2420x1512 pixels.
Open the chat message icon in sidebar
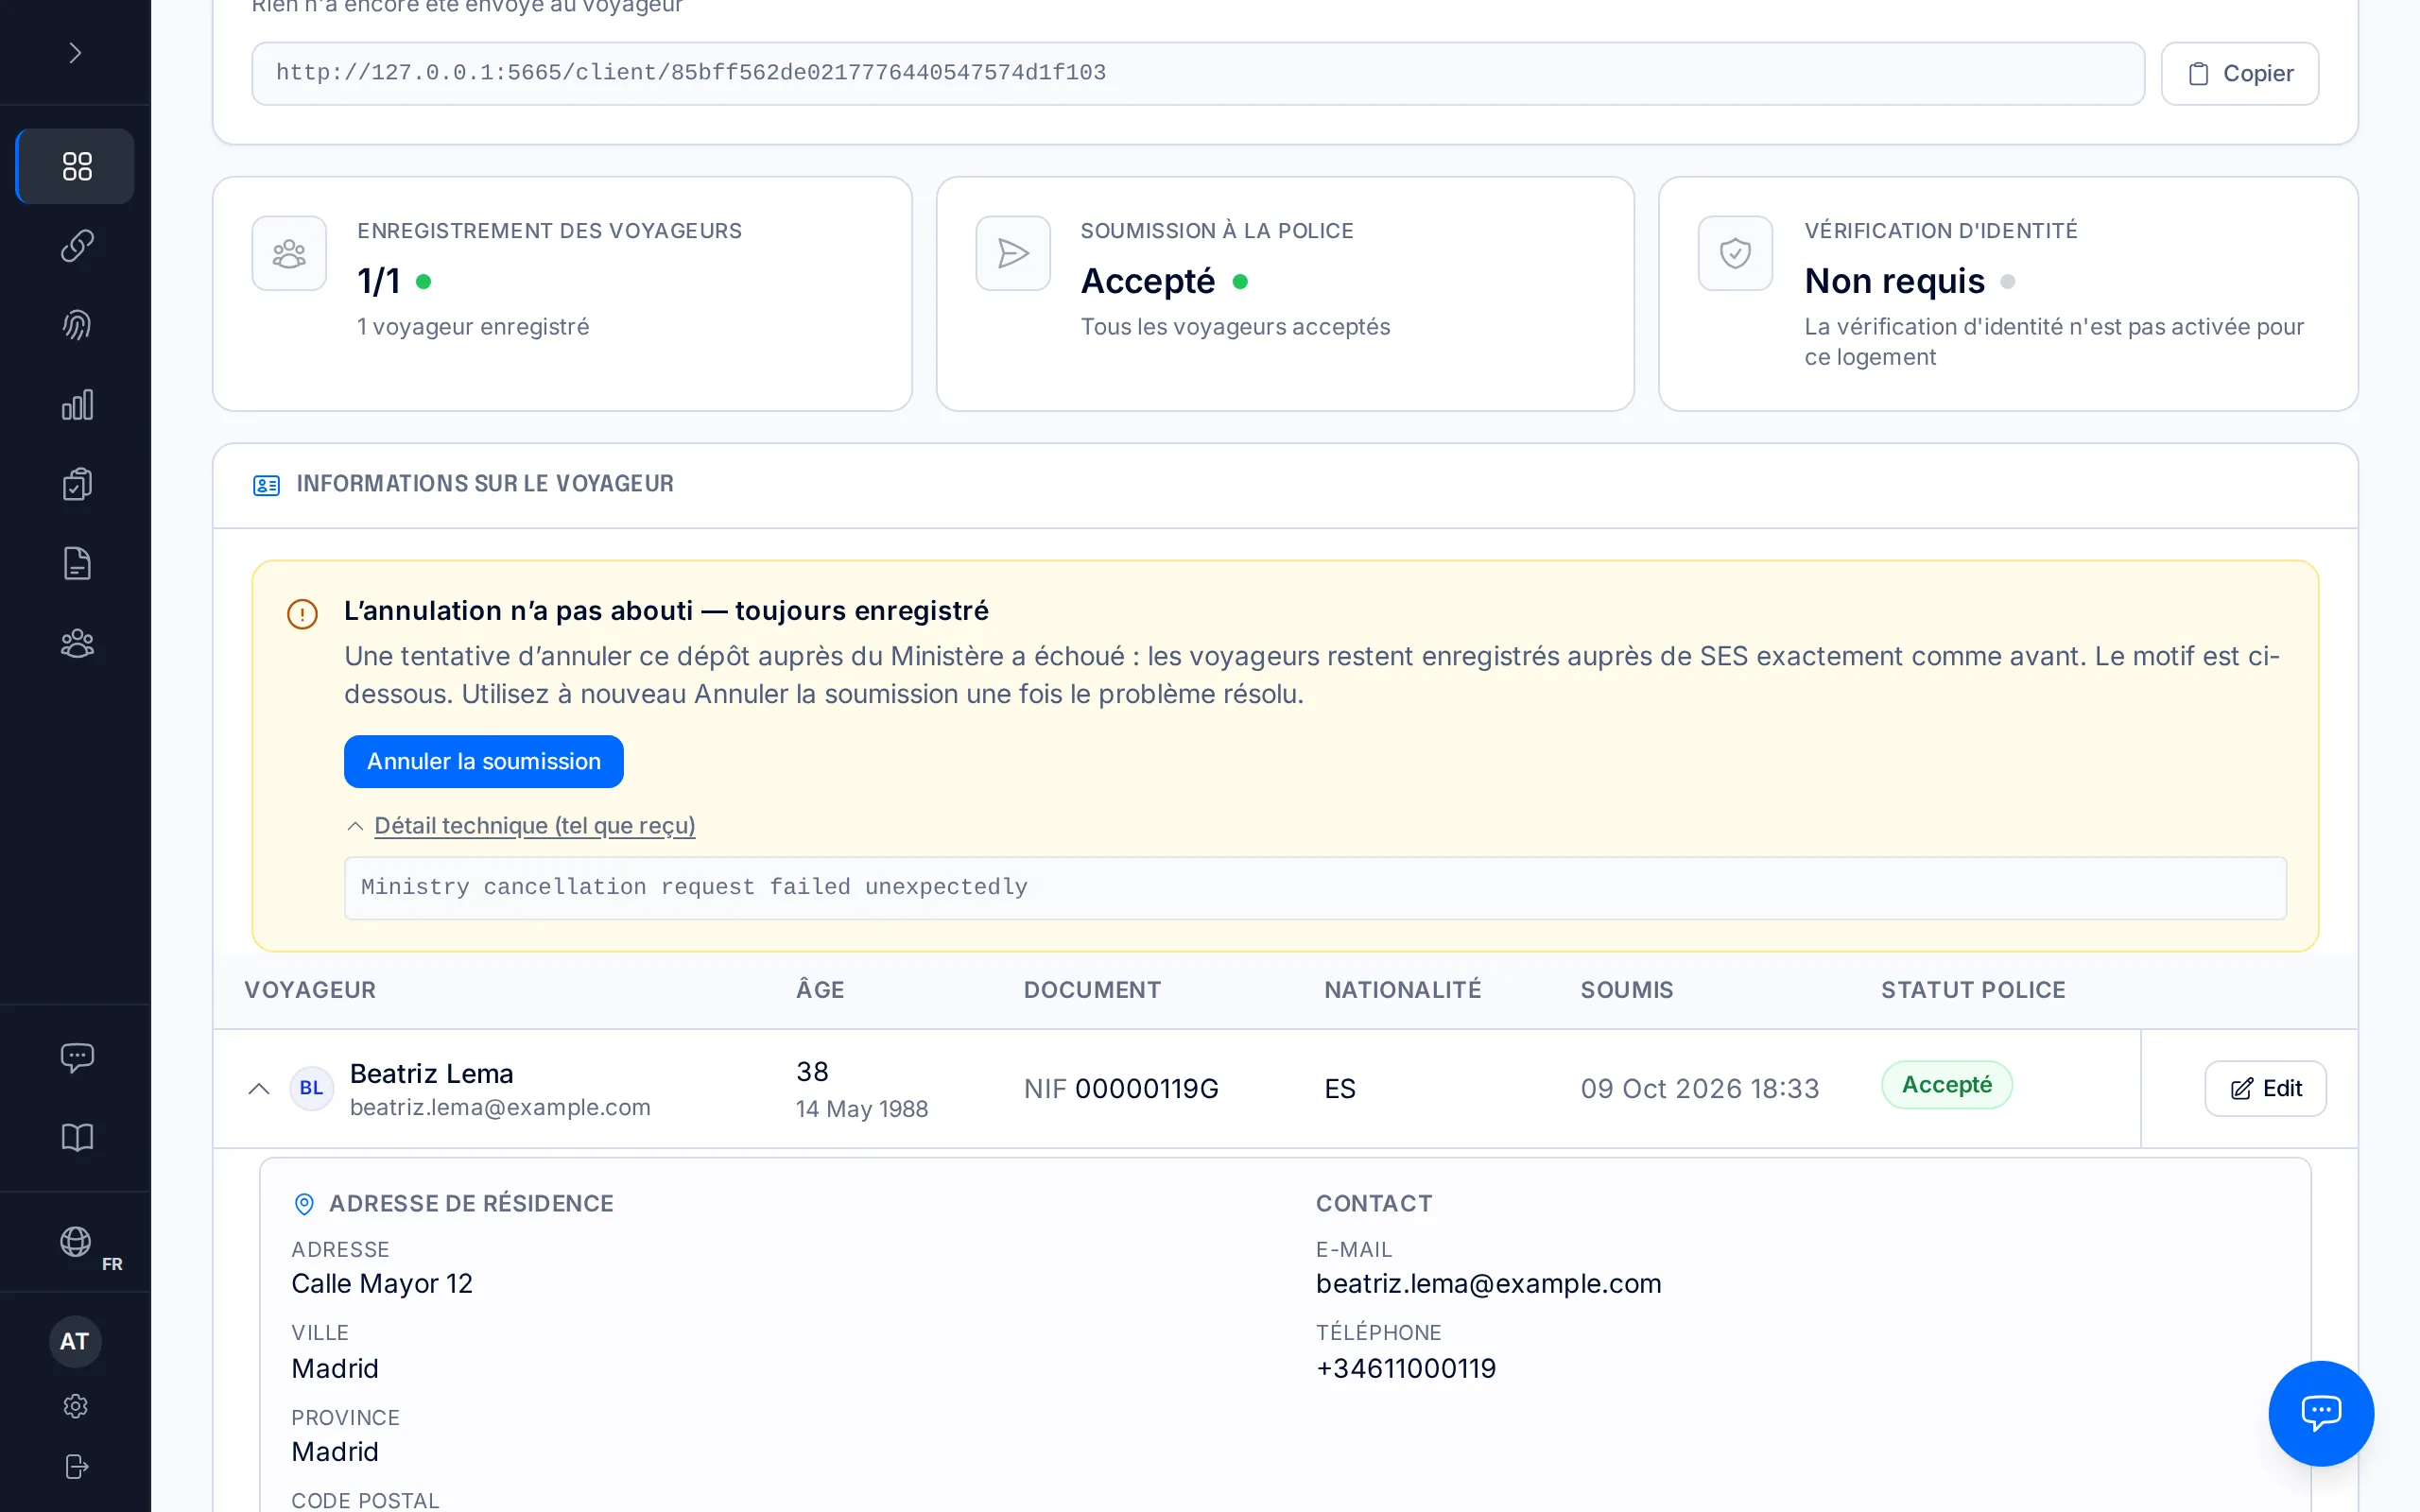[x=76, y=1058]
